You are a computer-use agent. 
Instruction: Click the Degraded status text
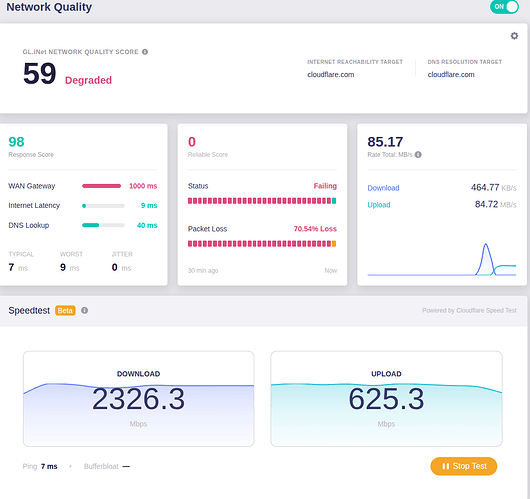point(88,80)
